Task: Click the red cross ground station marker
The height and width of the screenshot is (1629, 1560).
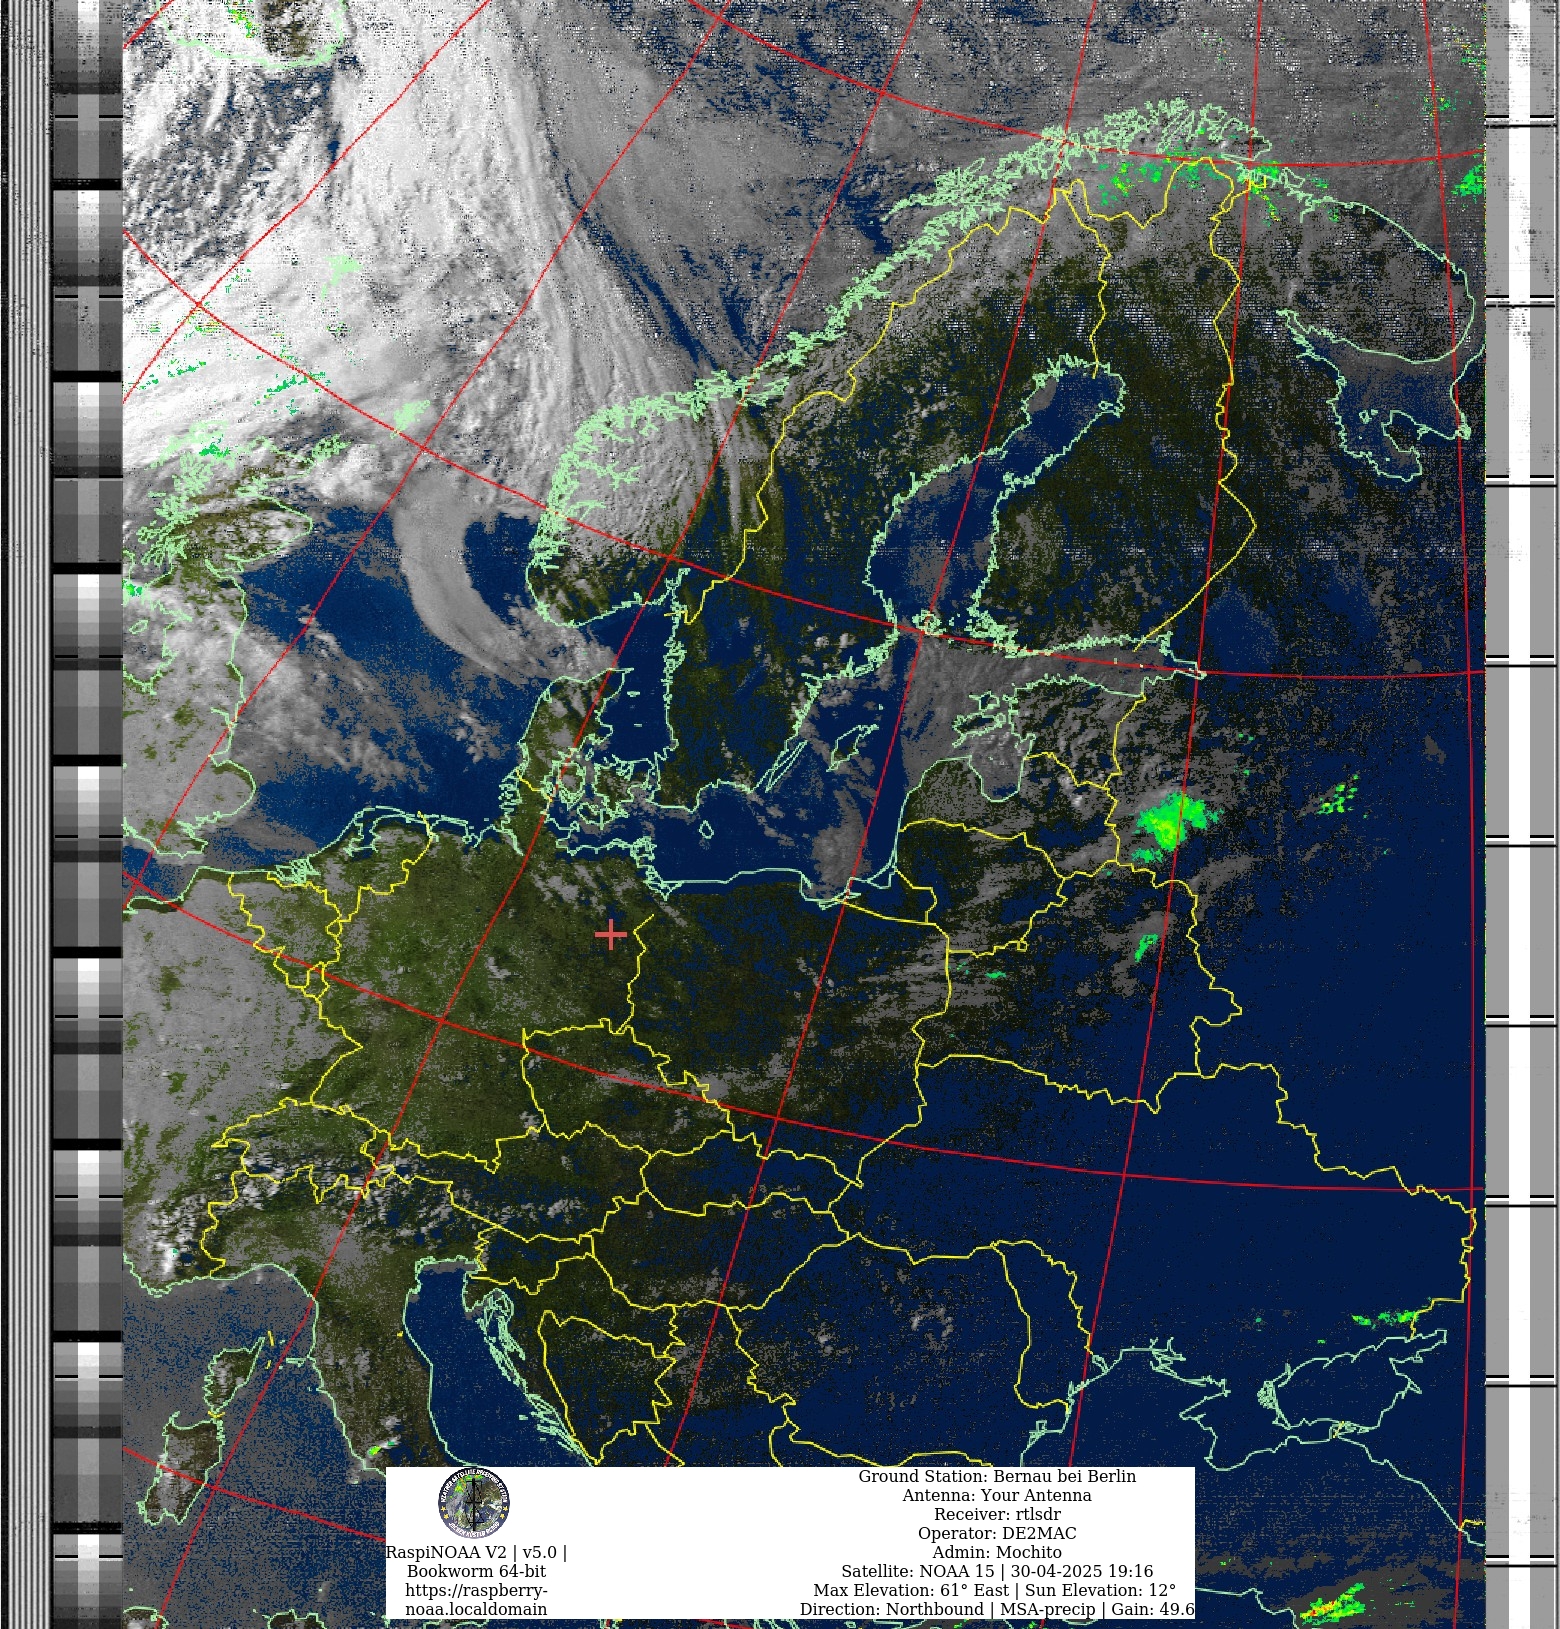Action: (610, 935)
